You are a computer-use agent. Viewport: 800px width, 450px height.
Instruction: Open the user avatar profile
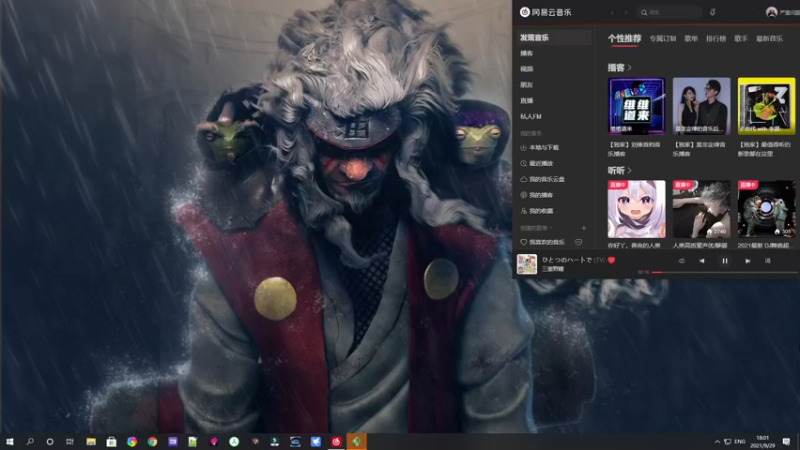pyautogui.click(x=771, y=12)
